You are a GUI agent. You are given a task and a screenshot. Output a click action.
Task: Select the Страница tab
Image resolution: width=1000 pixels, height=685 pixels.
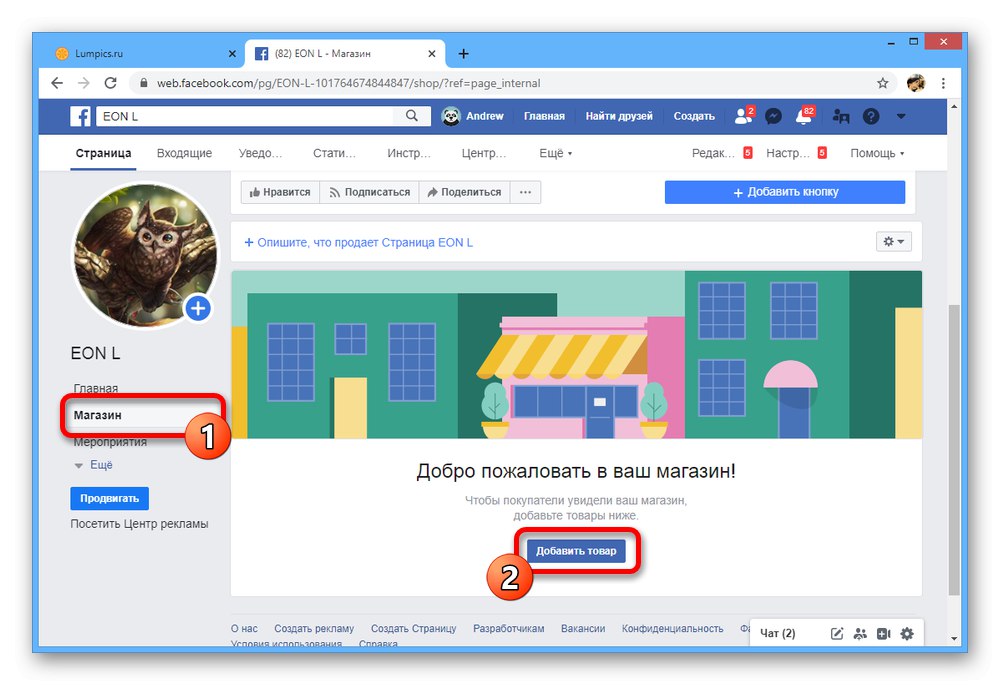coord(103,153)
